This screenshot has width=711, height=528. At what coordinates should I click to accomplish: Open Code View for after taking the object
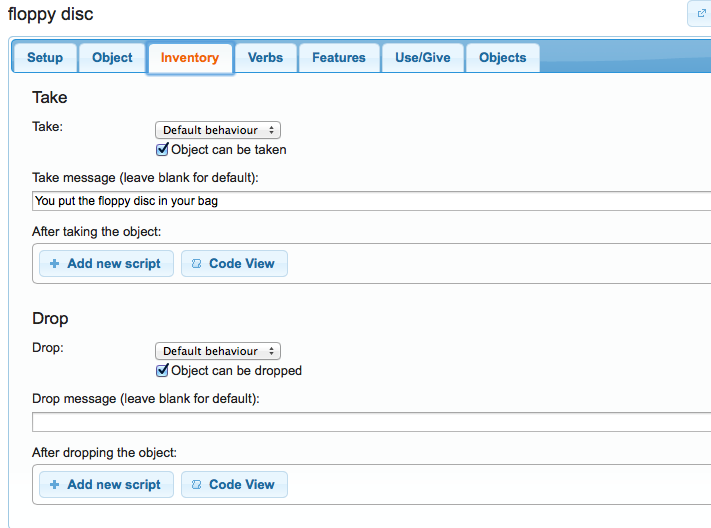[234, 264]
